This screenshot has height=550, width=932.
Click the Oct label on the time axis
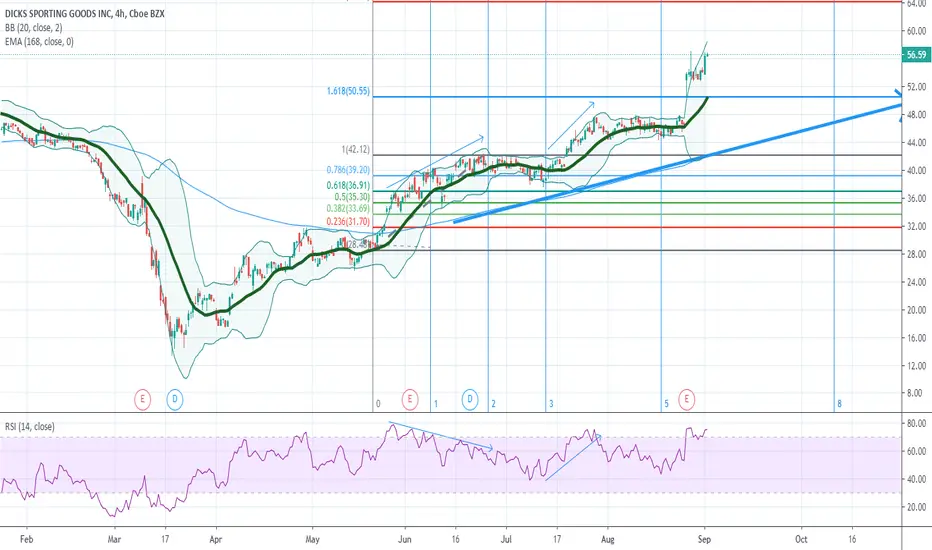point(801,539)
